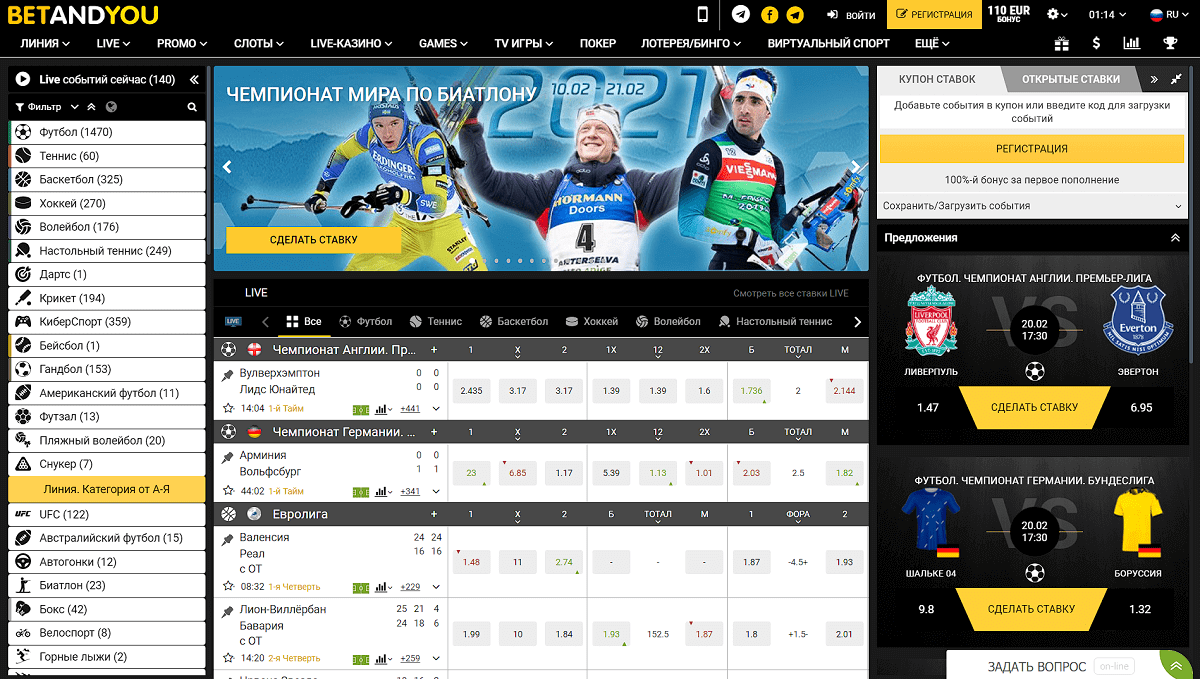Click the LIVE monitor icon in filter bar
This screenshot has height=679, width=1200.
[x=234, y=322]
